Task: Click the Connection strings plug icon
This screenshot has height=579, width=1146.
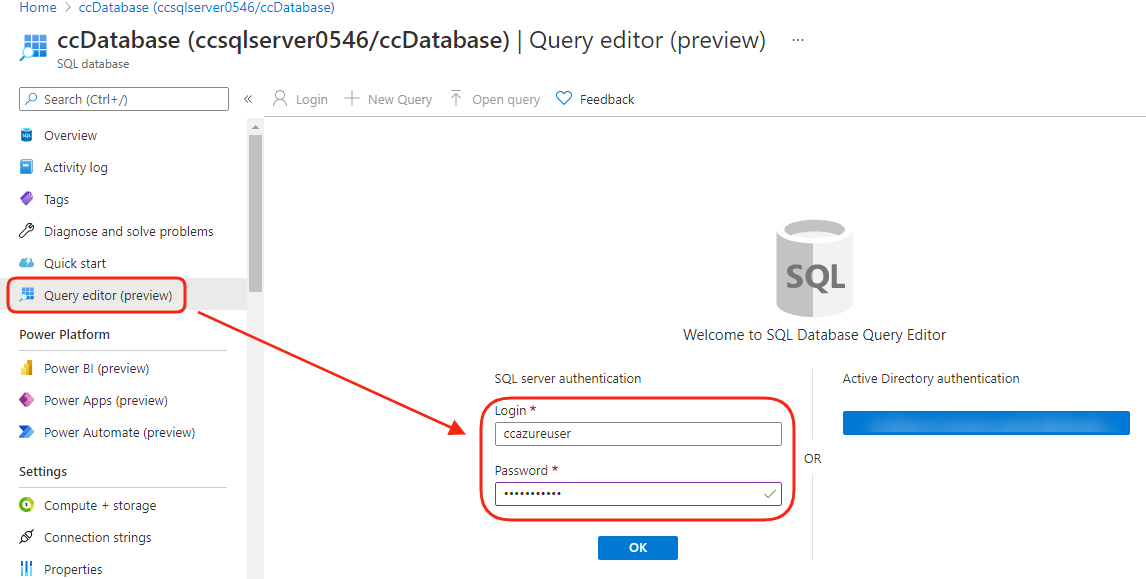Action: [x=27, y=537]
